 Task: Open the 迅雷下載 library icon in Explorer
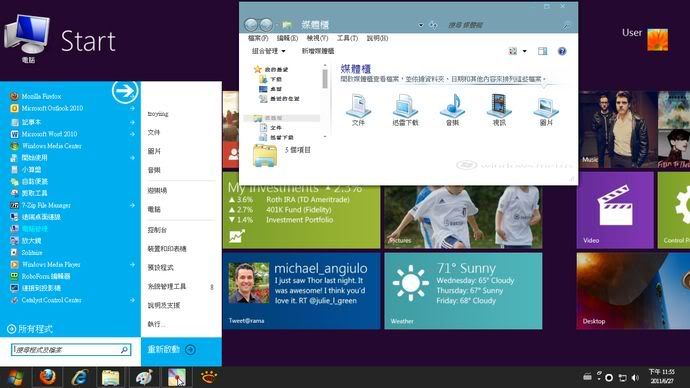pyautogui.click(x=405, y=110)
